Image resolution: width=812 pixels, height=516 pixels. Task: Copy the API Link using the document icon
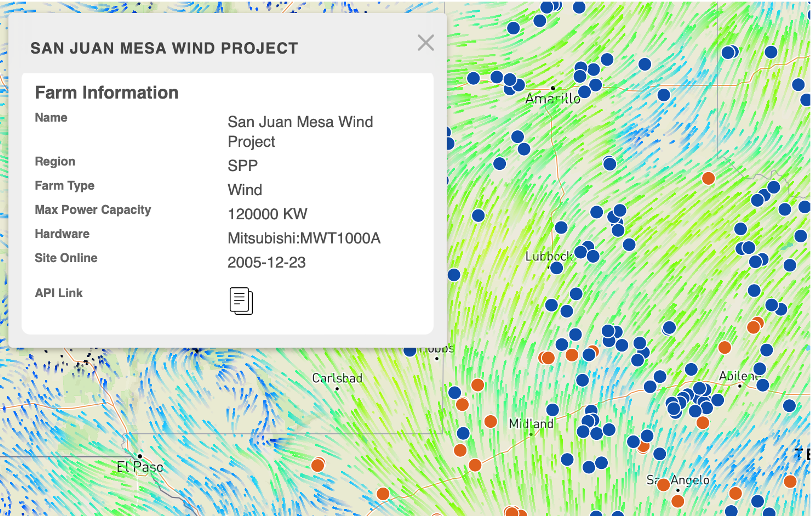241,300
